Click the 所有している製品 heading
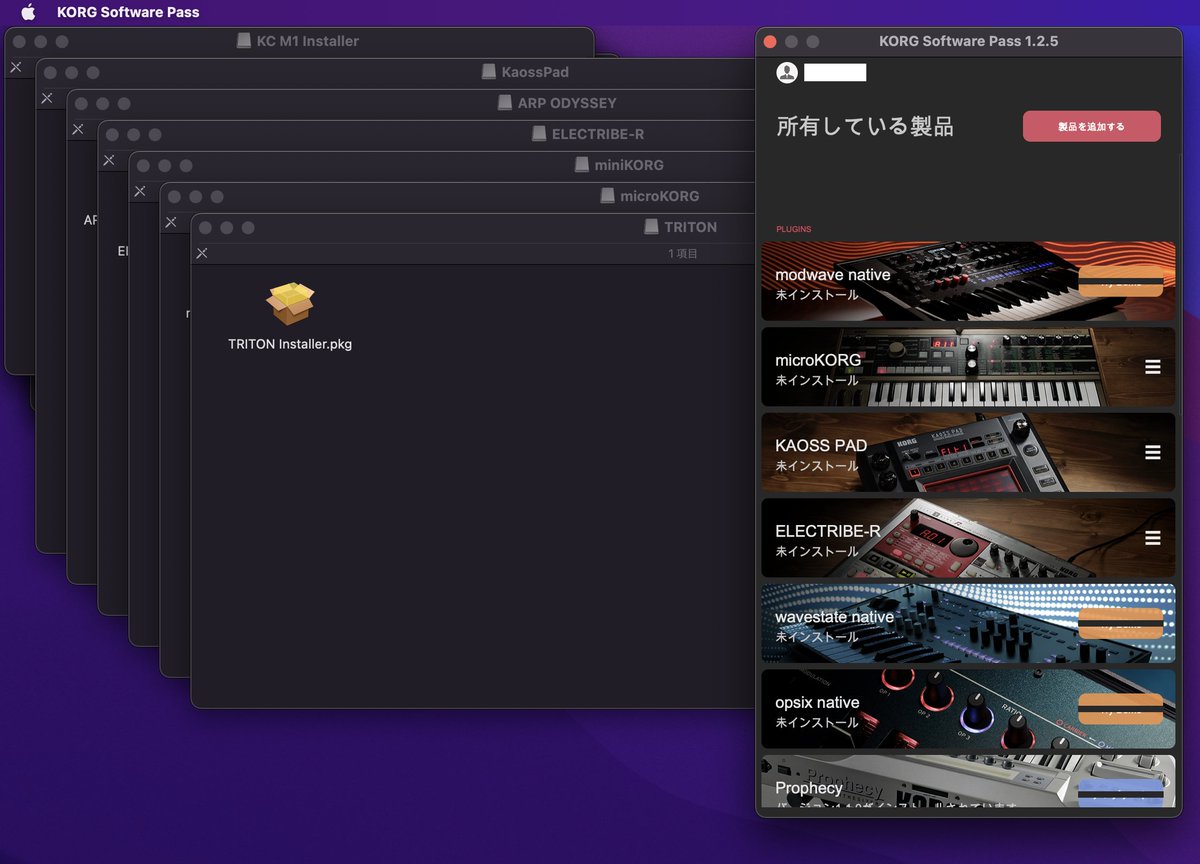1200x864 pixels. tap(865, 126)
